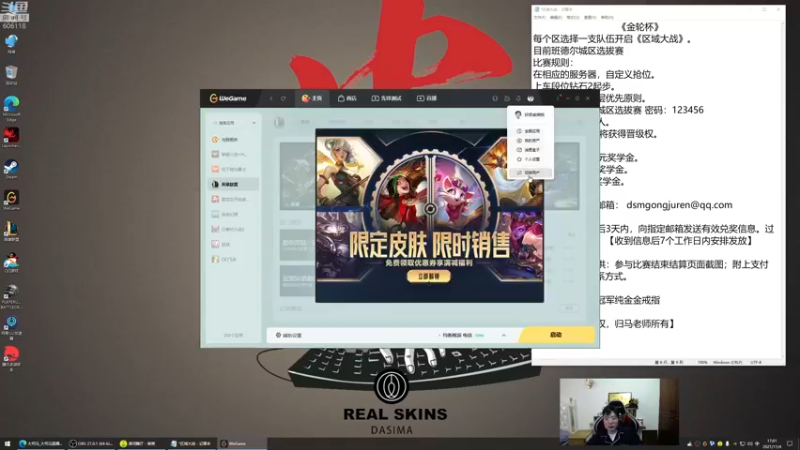The image size is (800, 450).
Task: Click the WeGame sidebar search apps field
Action: 230,123
